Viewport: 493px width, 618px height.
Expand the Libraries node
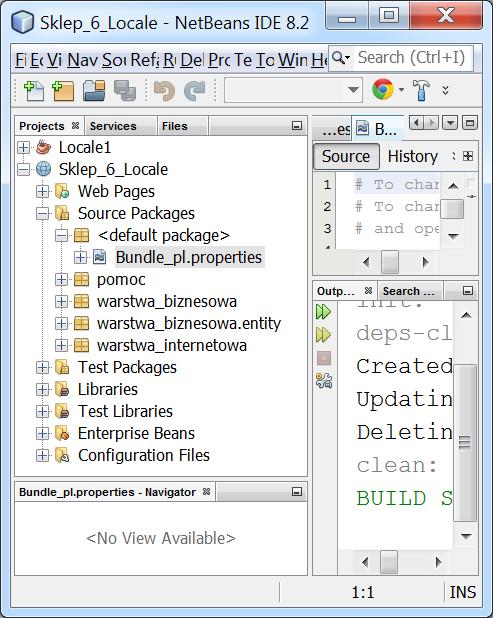42,389
